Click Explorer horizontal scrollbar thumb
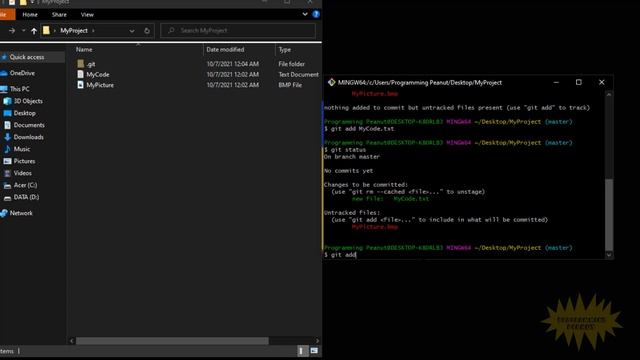Screen dimensions: 640x360 172,340
